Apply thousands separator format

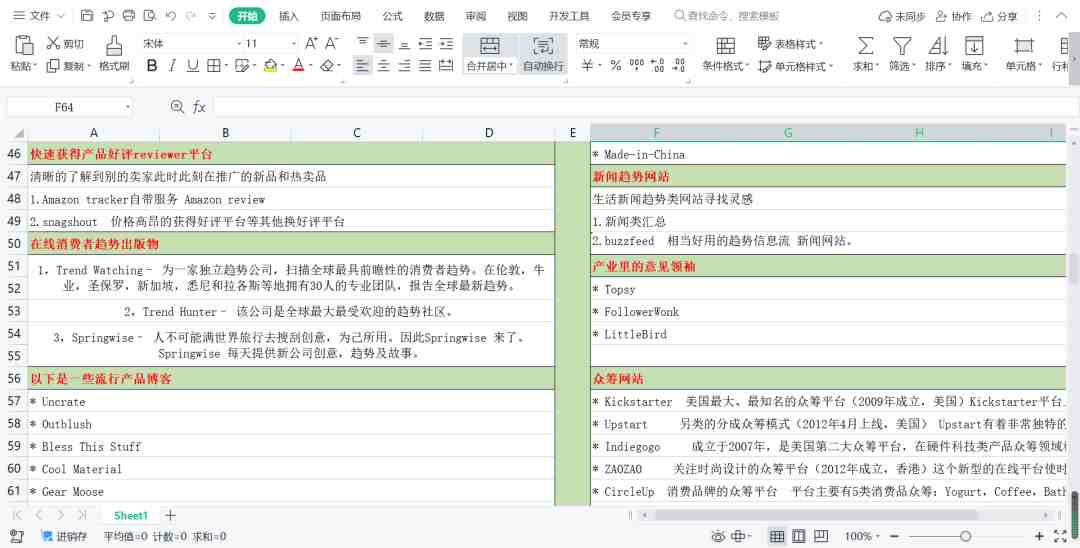coord(637,65)
